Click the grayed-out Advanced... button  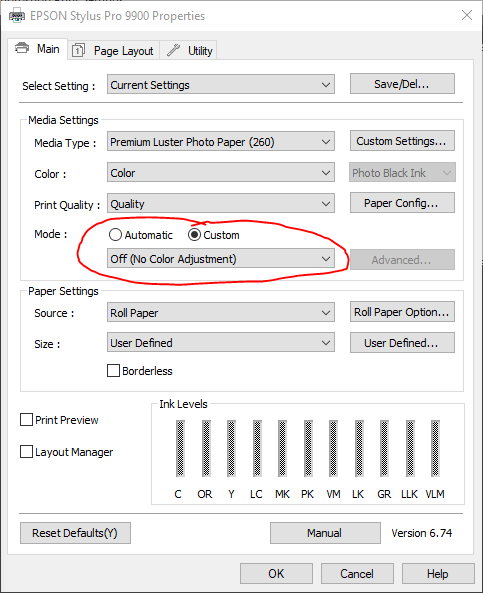[x=402, y=259]
